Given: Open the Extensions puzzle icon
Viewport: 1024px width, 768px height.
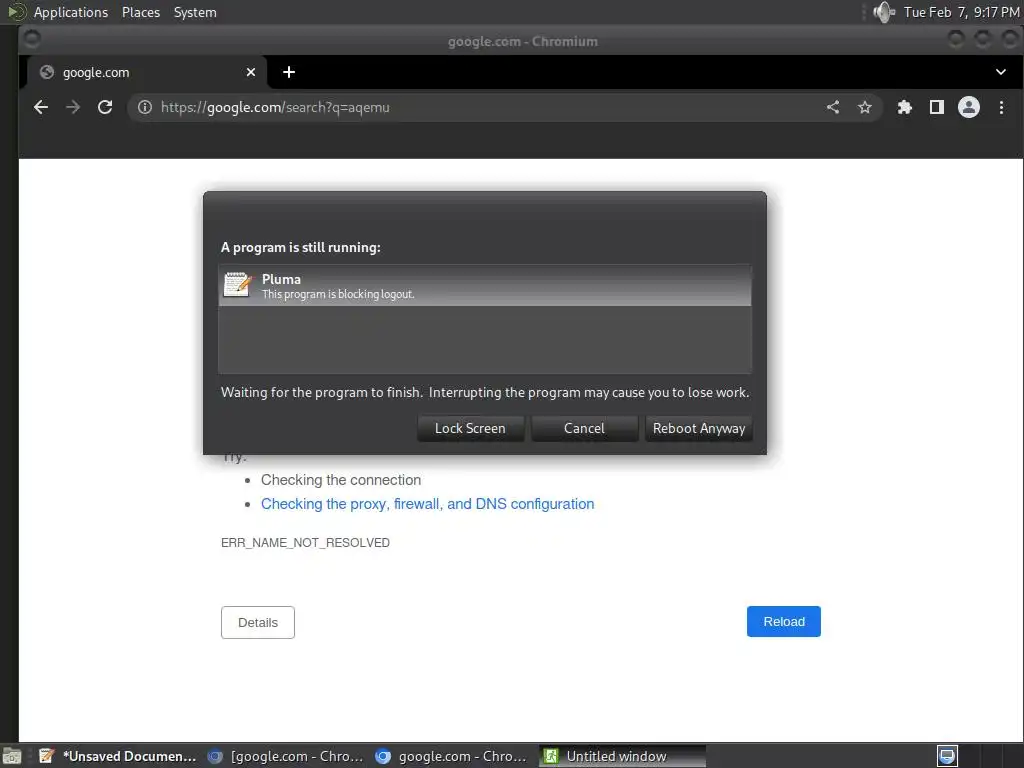Looking at the screenshot, I should [x=904, y=107].
